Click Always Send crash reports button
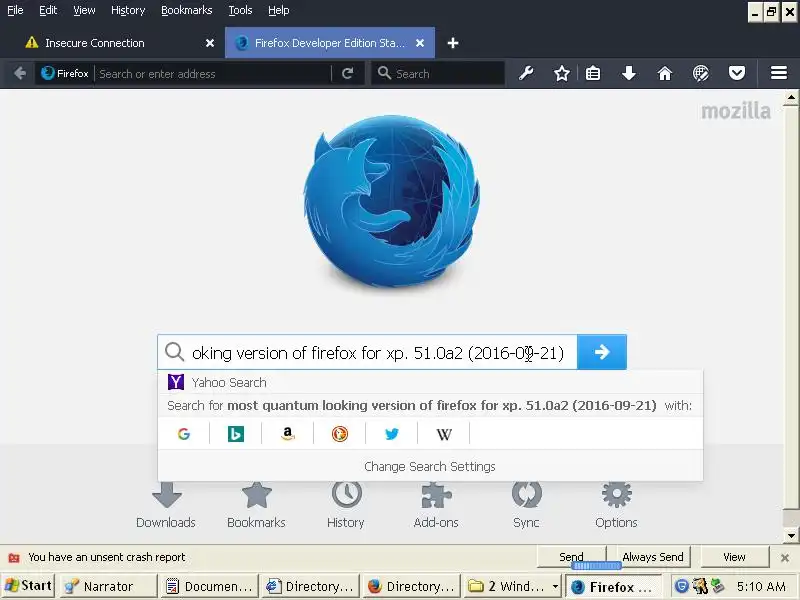Viewport: 800px width, 600px height. 653,557
